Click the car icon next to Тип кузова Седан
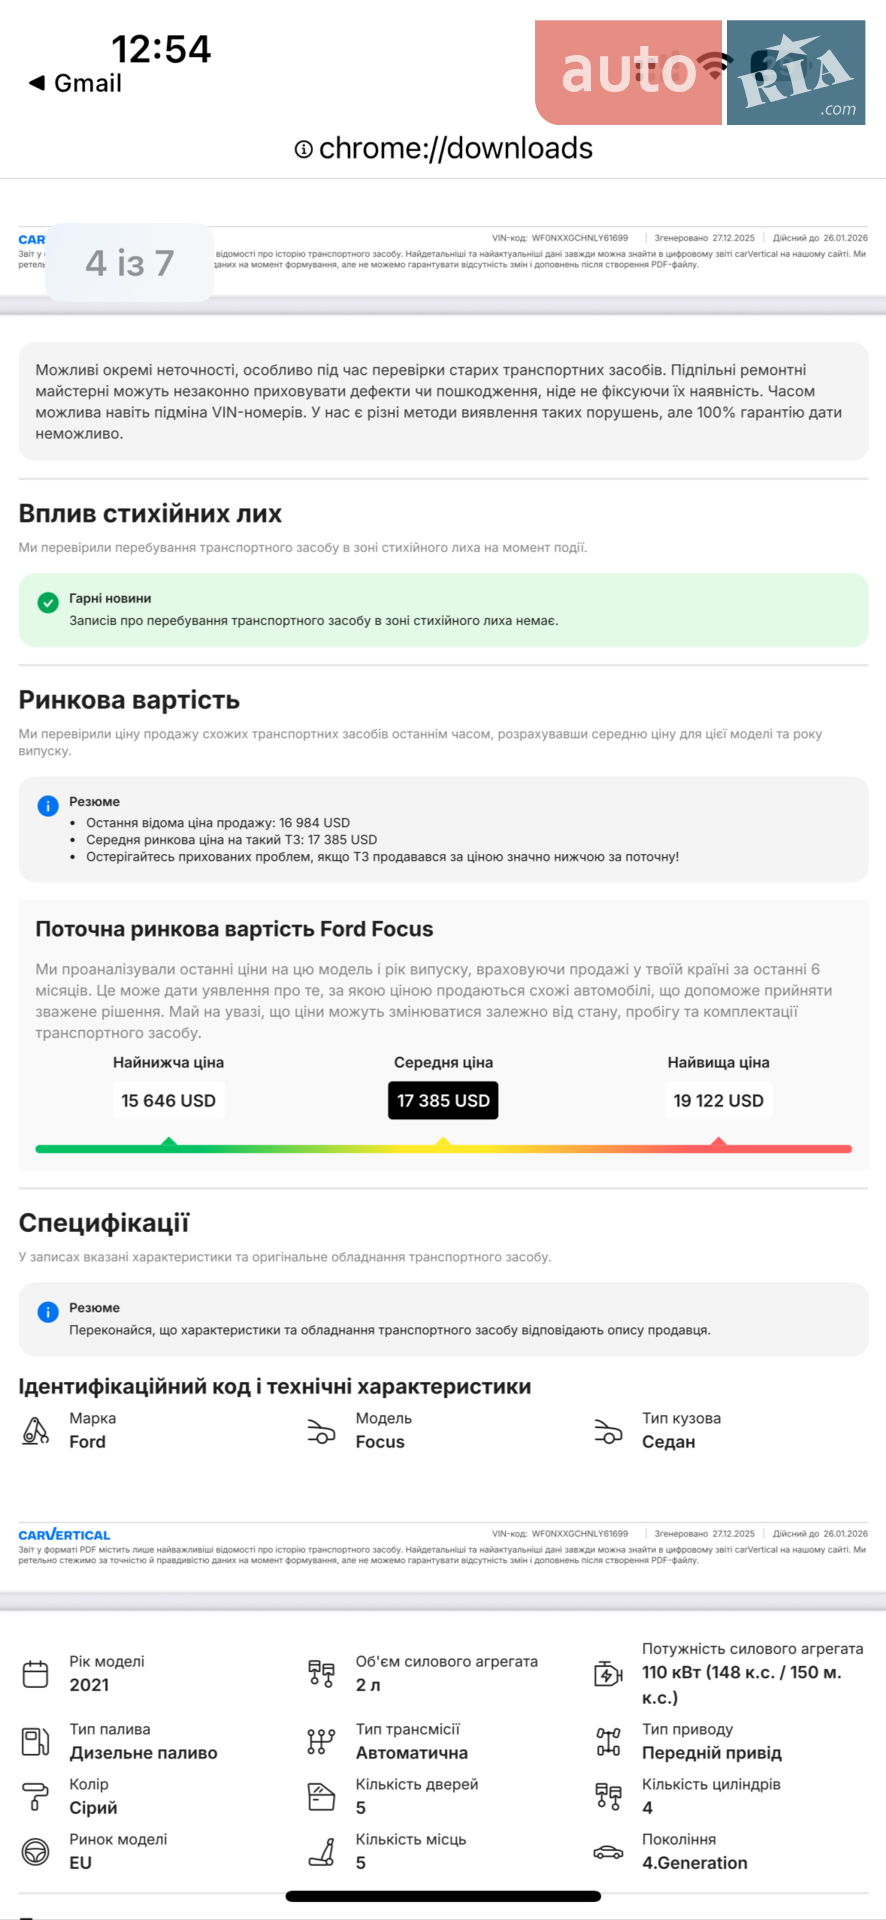 [x=608, y=1431]
